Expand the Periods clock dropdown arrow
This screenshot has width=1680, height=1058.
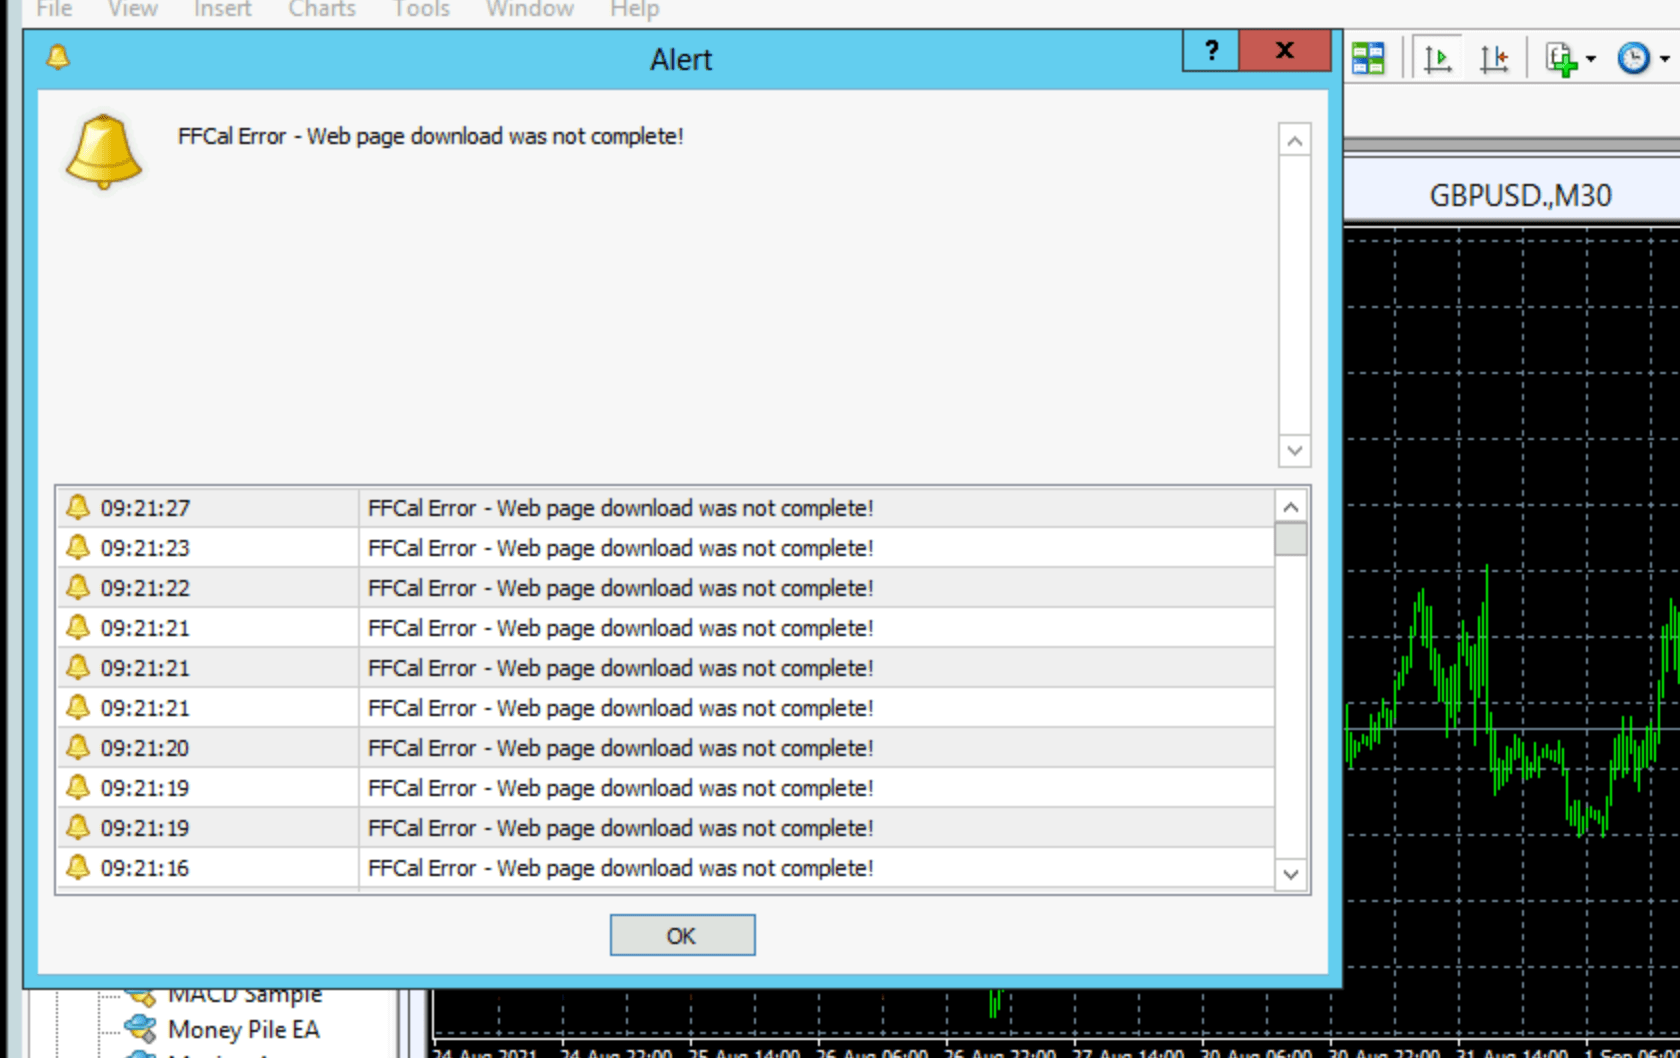pyautogui.click(x=1664, y=59)
